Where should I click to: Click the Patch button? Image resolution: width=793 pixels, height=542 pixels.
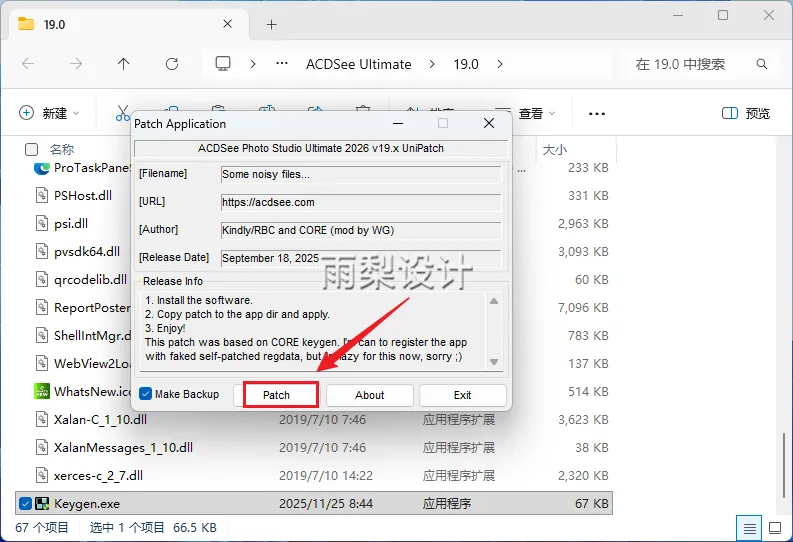281,395
